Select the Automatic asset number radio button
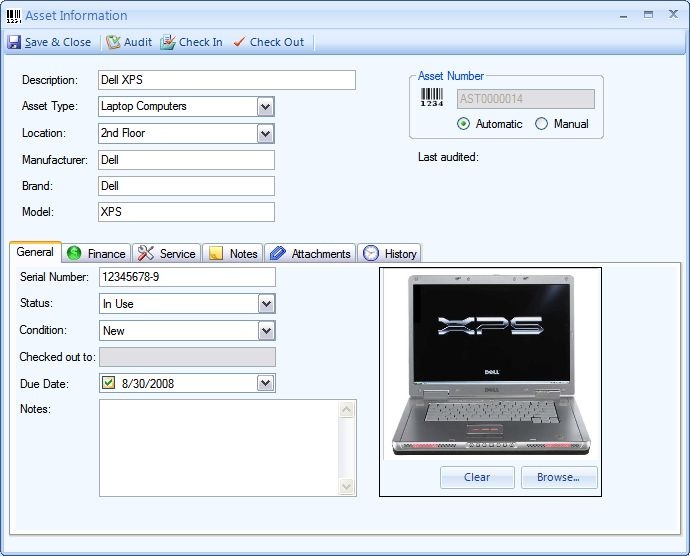The height and width of the screenshot is (556, 690). (463, 124)
